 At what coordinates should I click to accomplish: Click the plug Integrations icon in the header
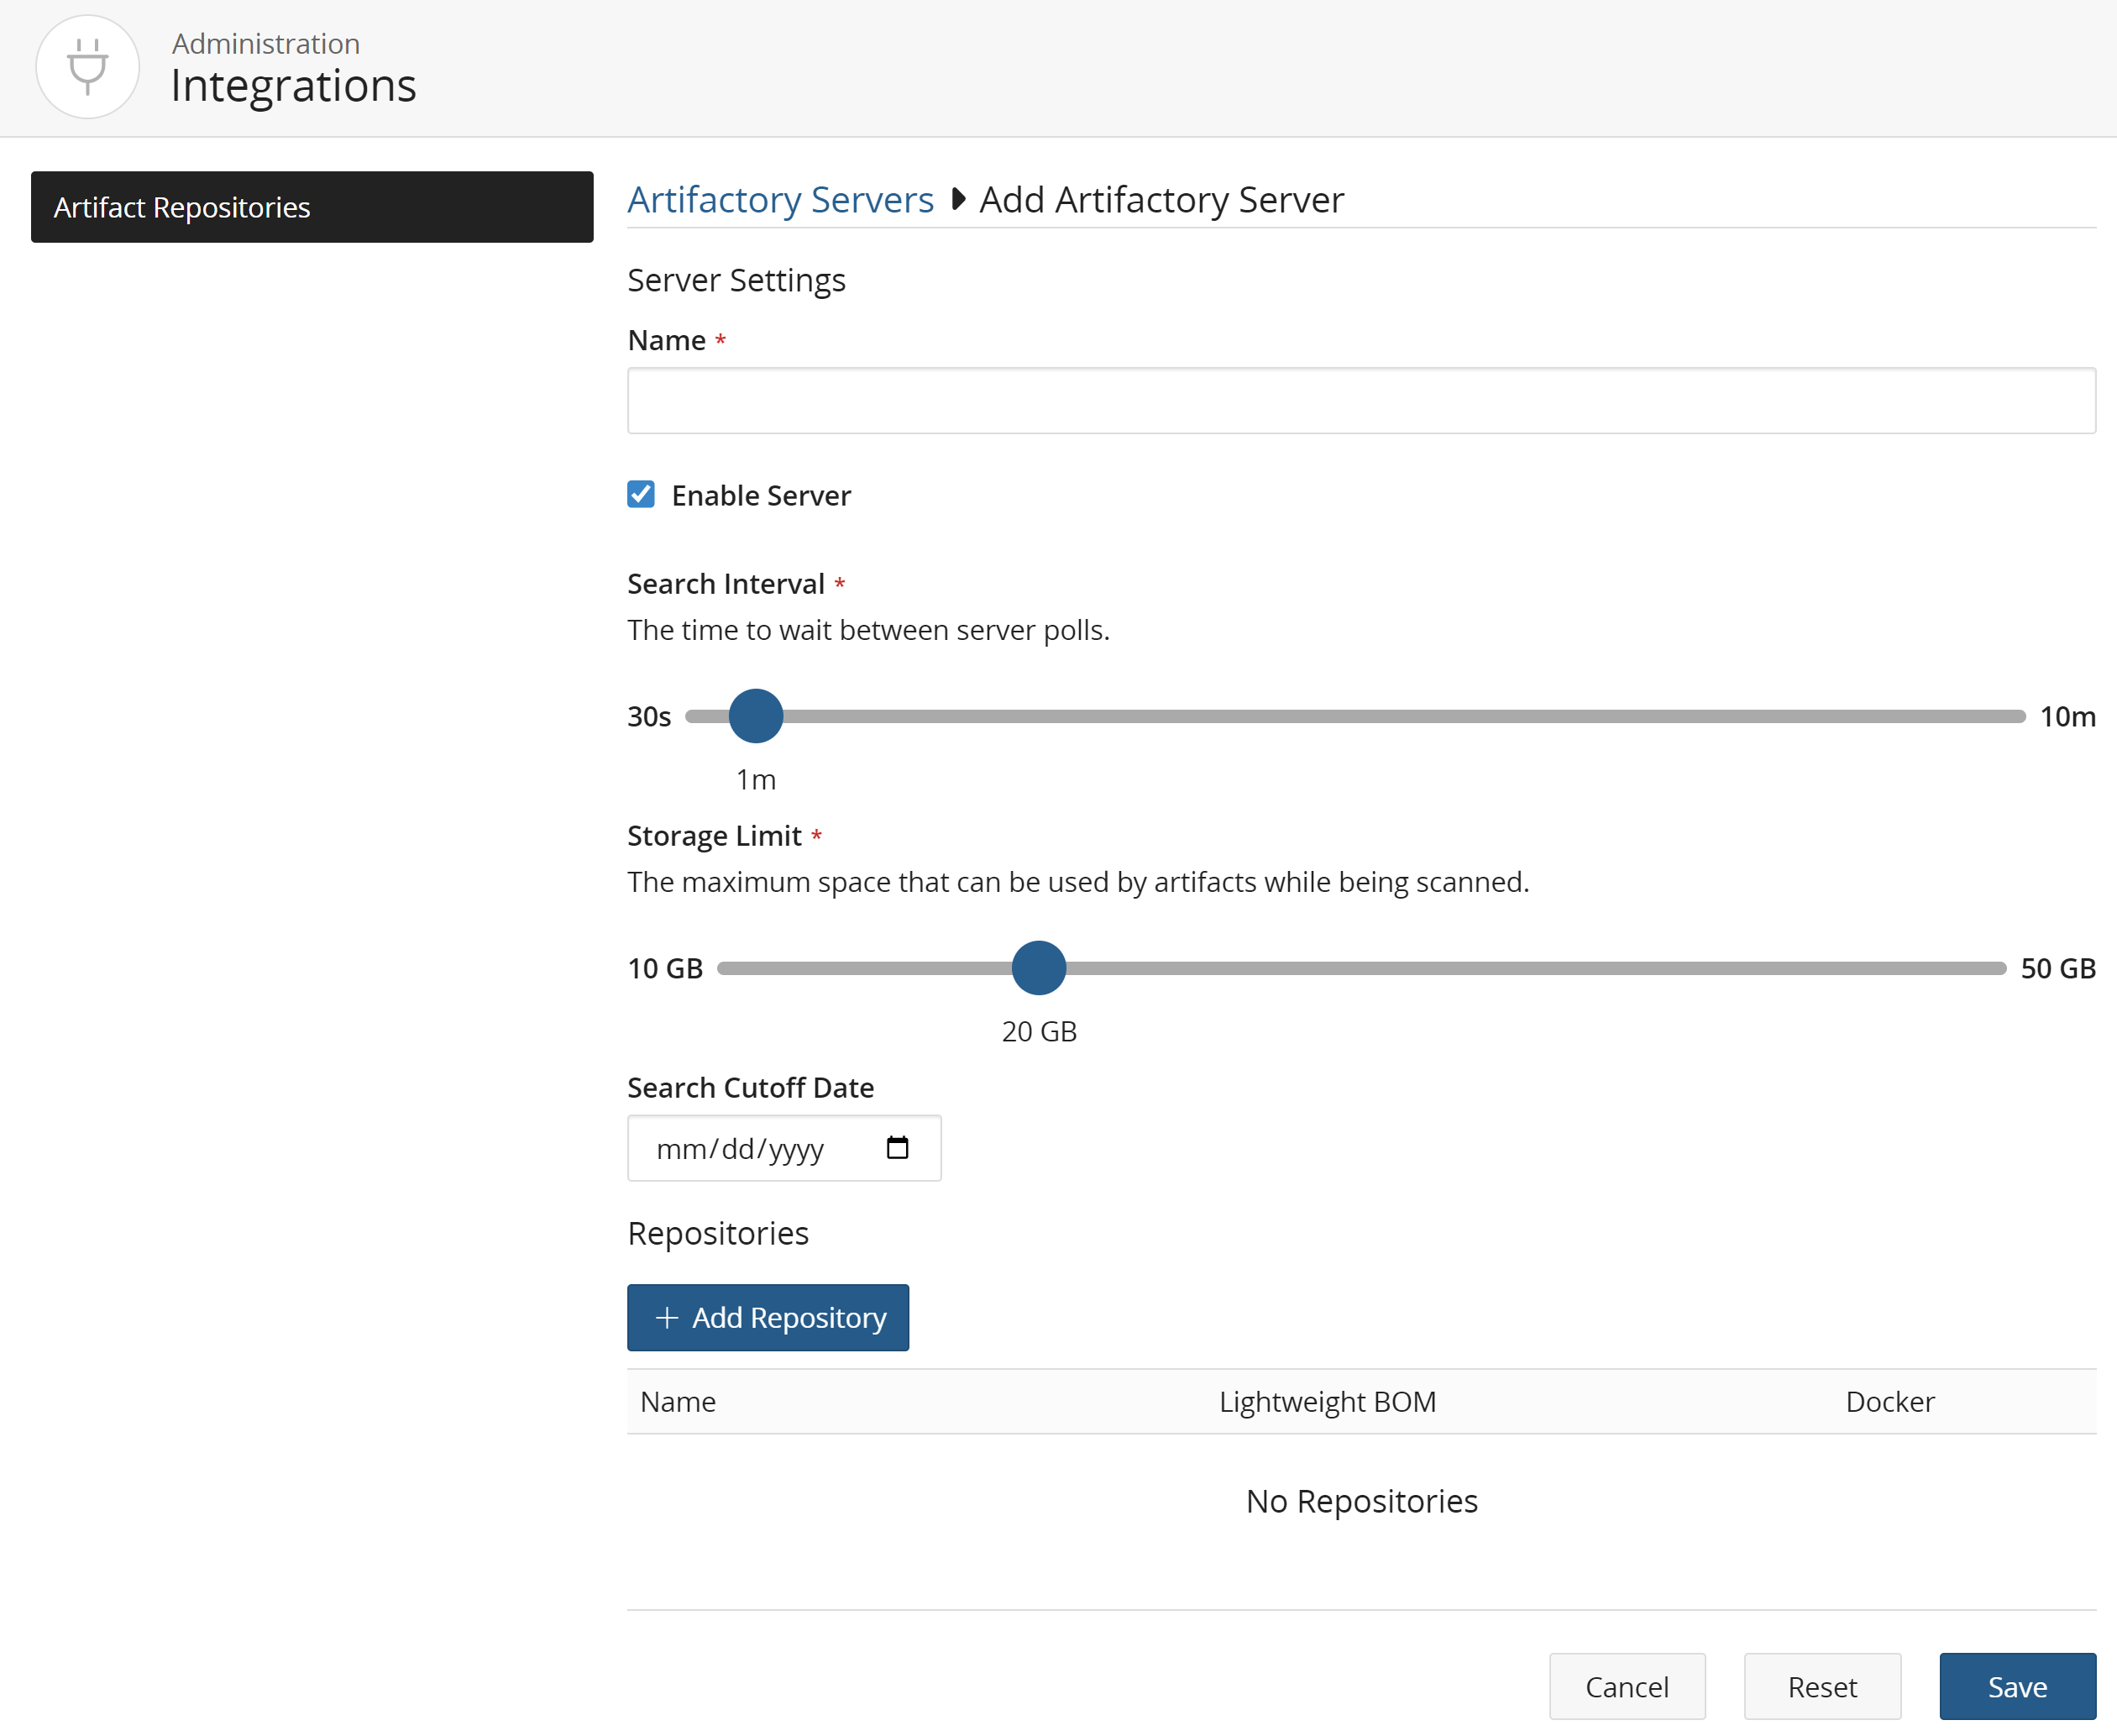coord(88,66)
